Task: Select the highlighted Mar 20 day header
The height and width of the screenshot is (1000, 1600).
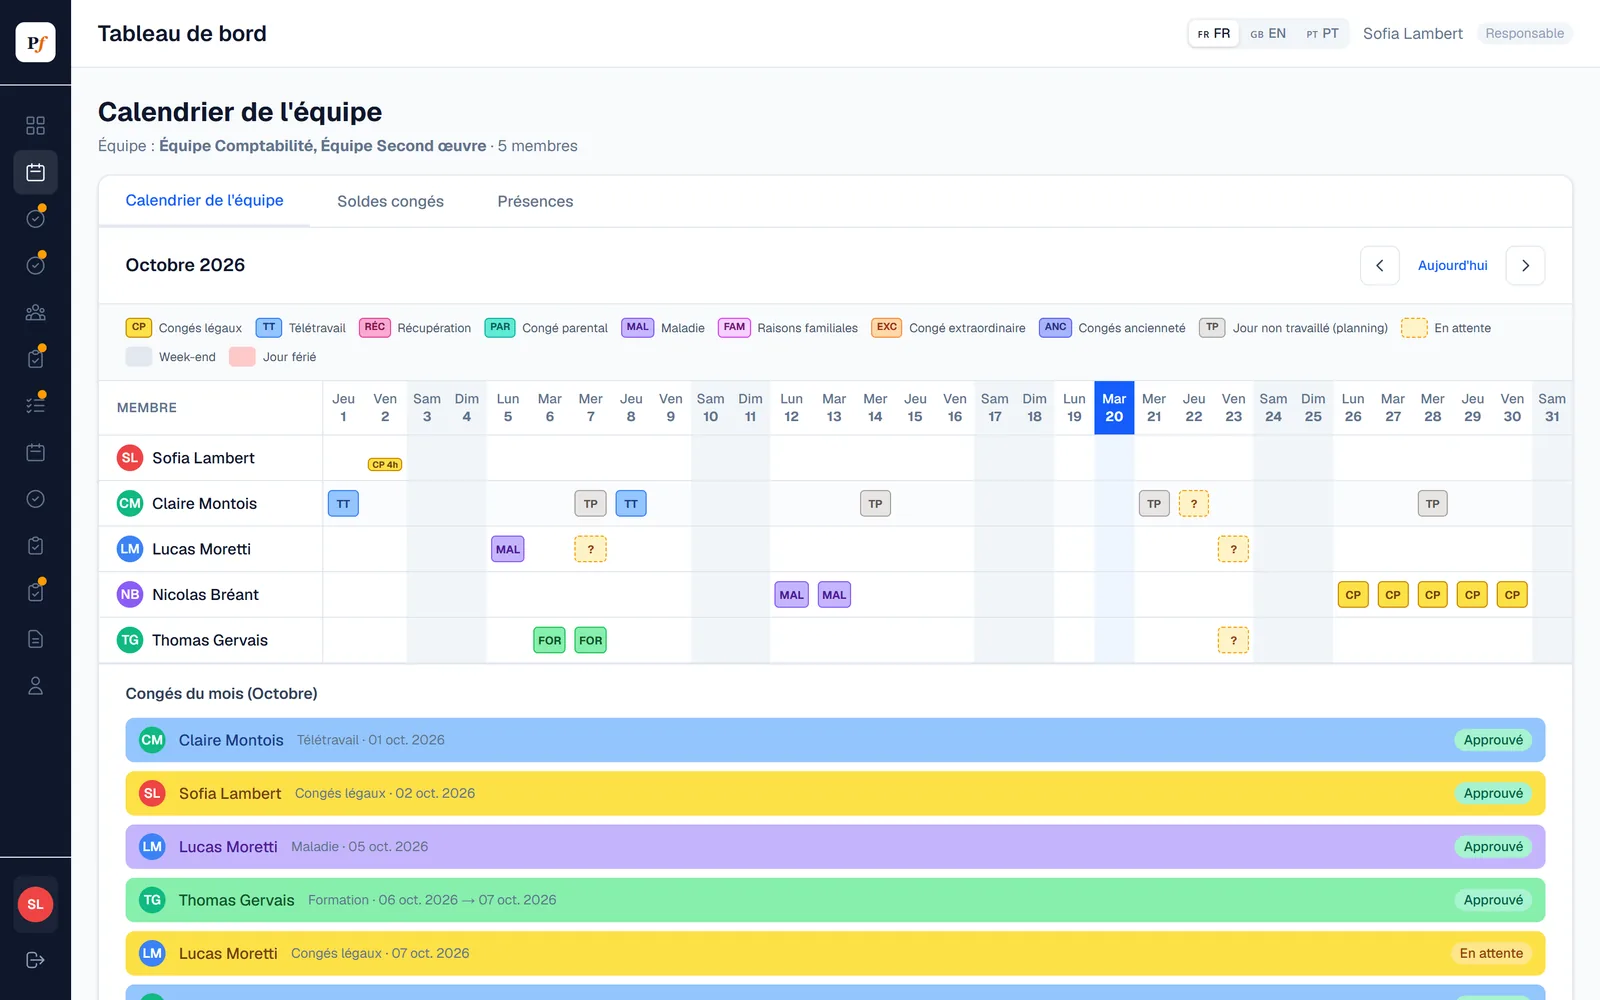Action: 1114,407
